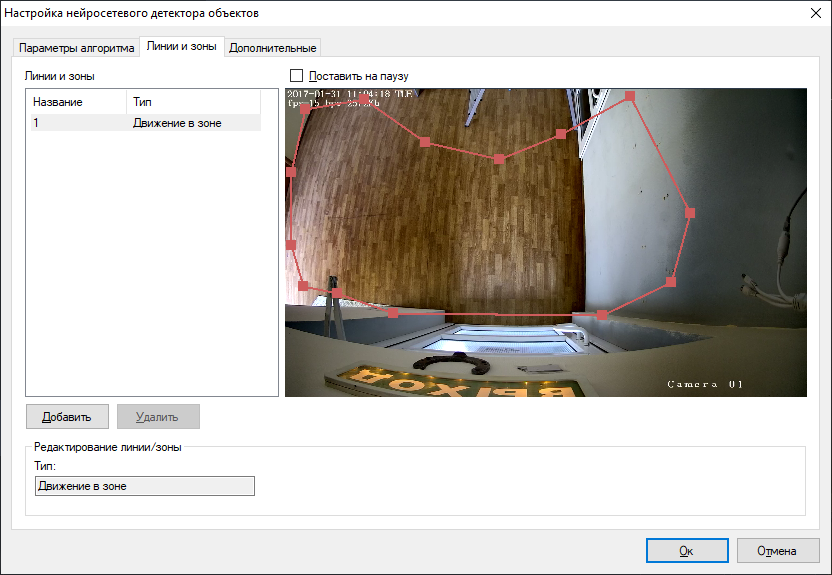
Task: Click the Camera 01 overlay label in the preview
Action: coord(706,384)
